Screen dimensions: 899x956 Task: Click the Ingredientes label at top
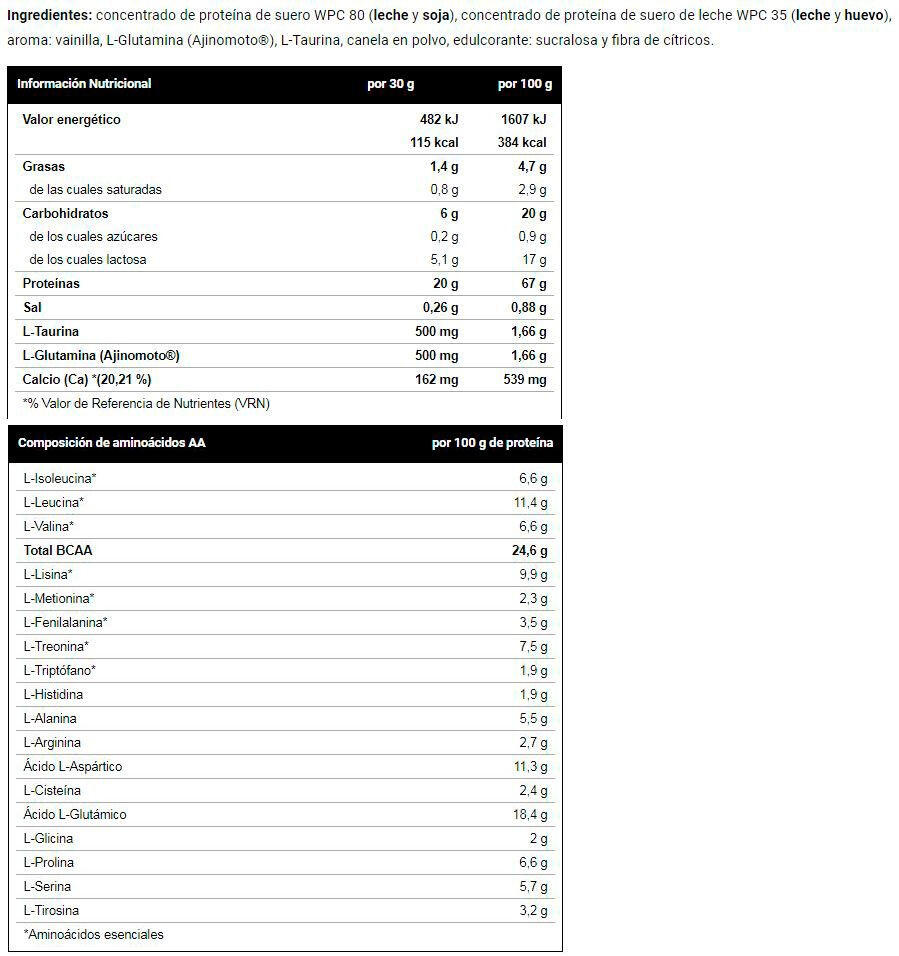49,15
